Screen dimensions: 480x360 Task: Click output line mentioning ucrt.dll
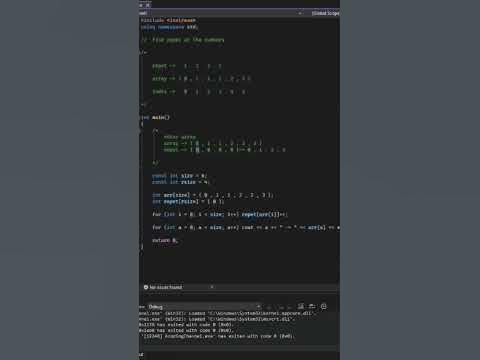click(217, 319)
